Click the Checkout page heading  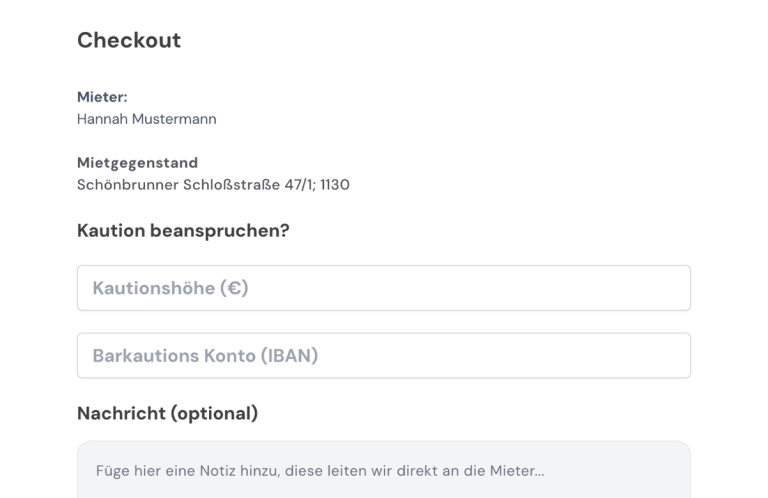click(129, 40)
